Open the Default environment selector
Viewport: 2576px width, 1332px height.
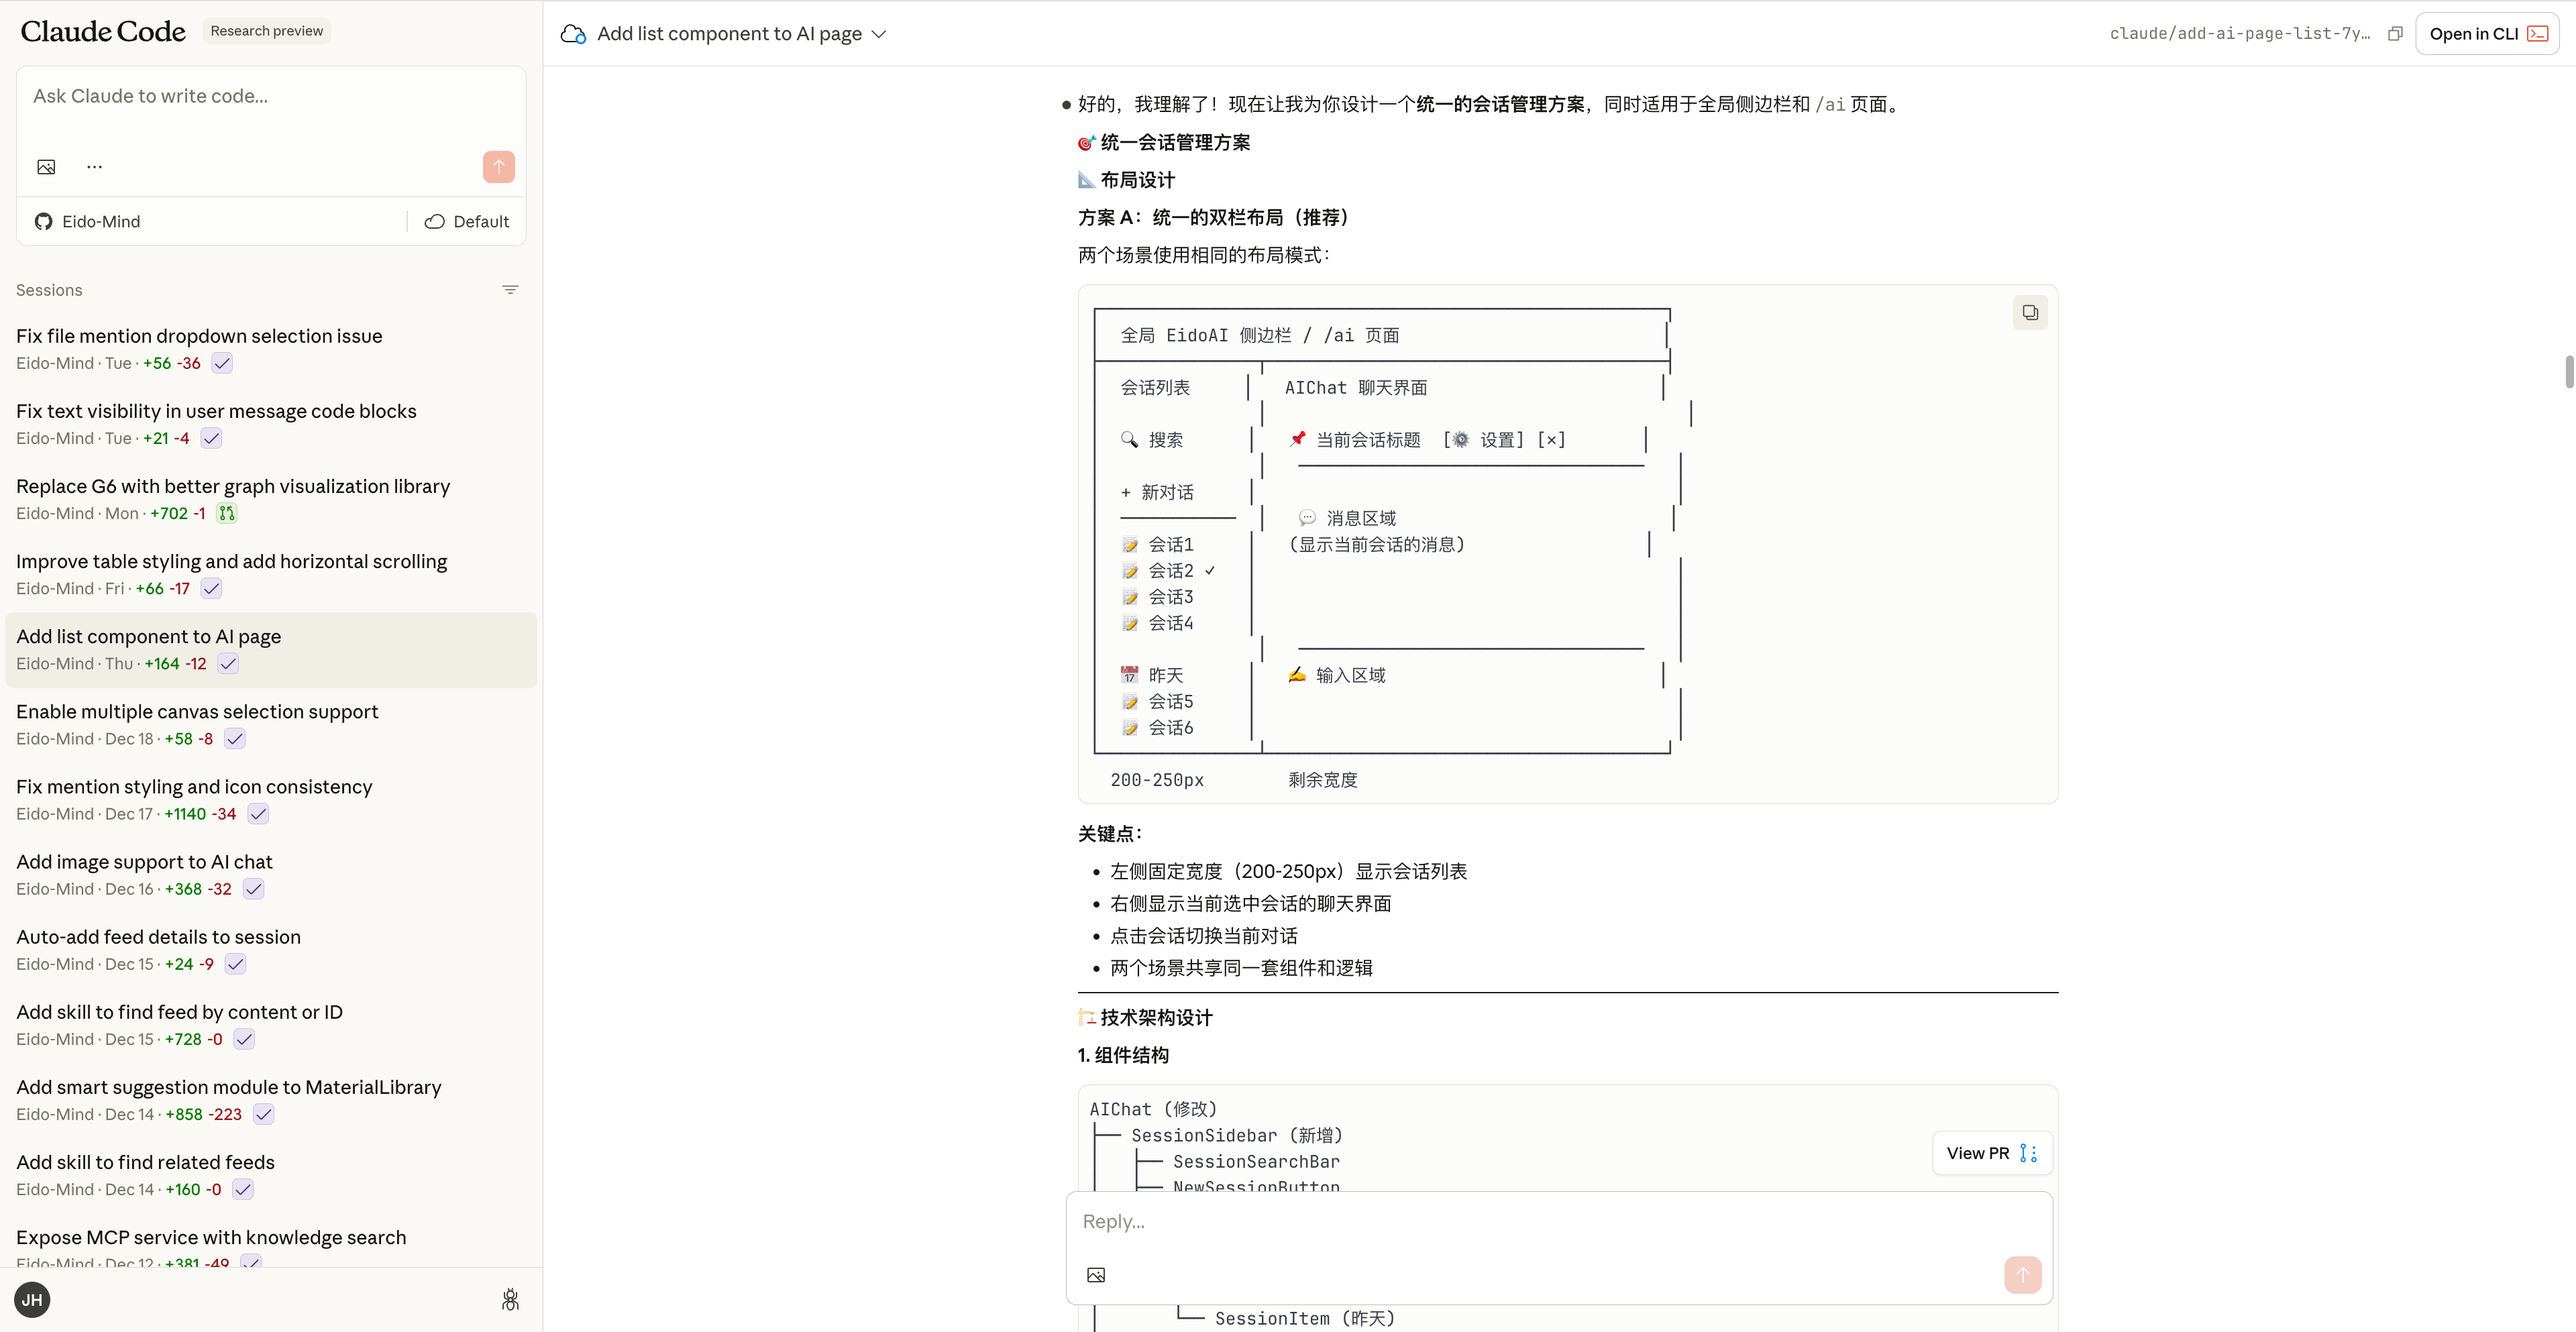(467, 222)
